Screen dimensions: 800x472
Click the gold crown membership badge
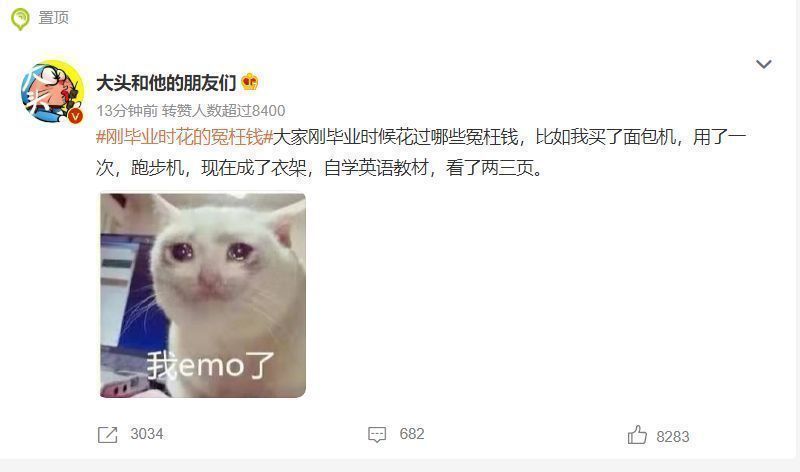(249, 82)
